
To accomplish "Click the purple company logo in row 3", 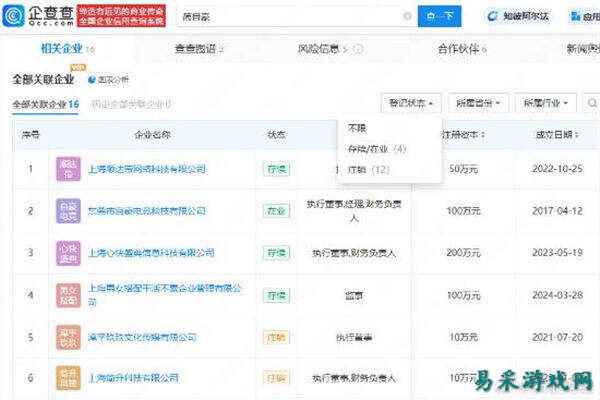I will [x=68, y=253].
